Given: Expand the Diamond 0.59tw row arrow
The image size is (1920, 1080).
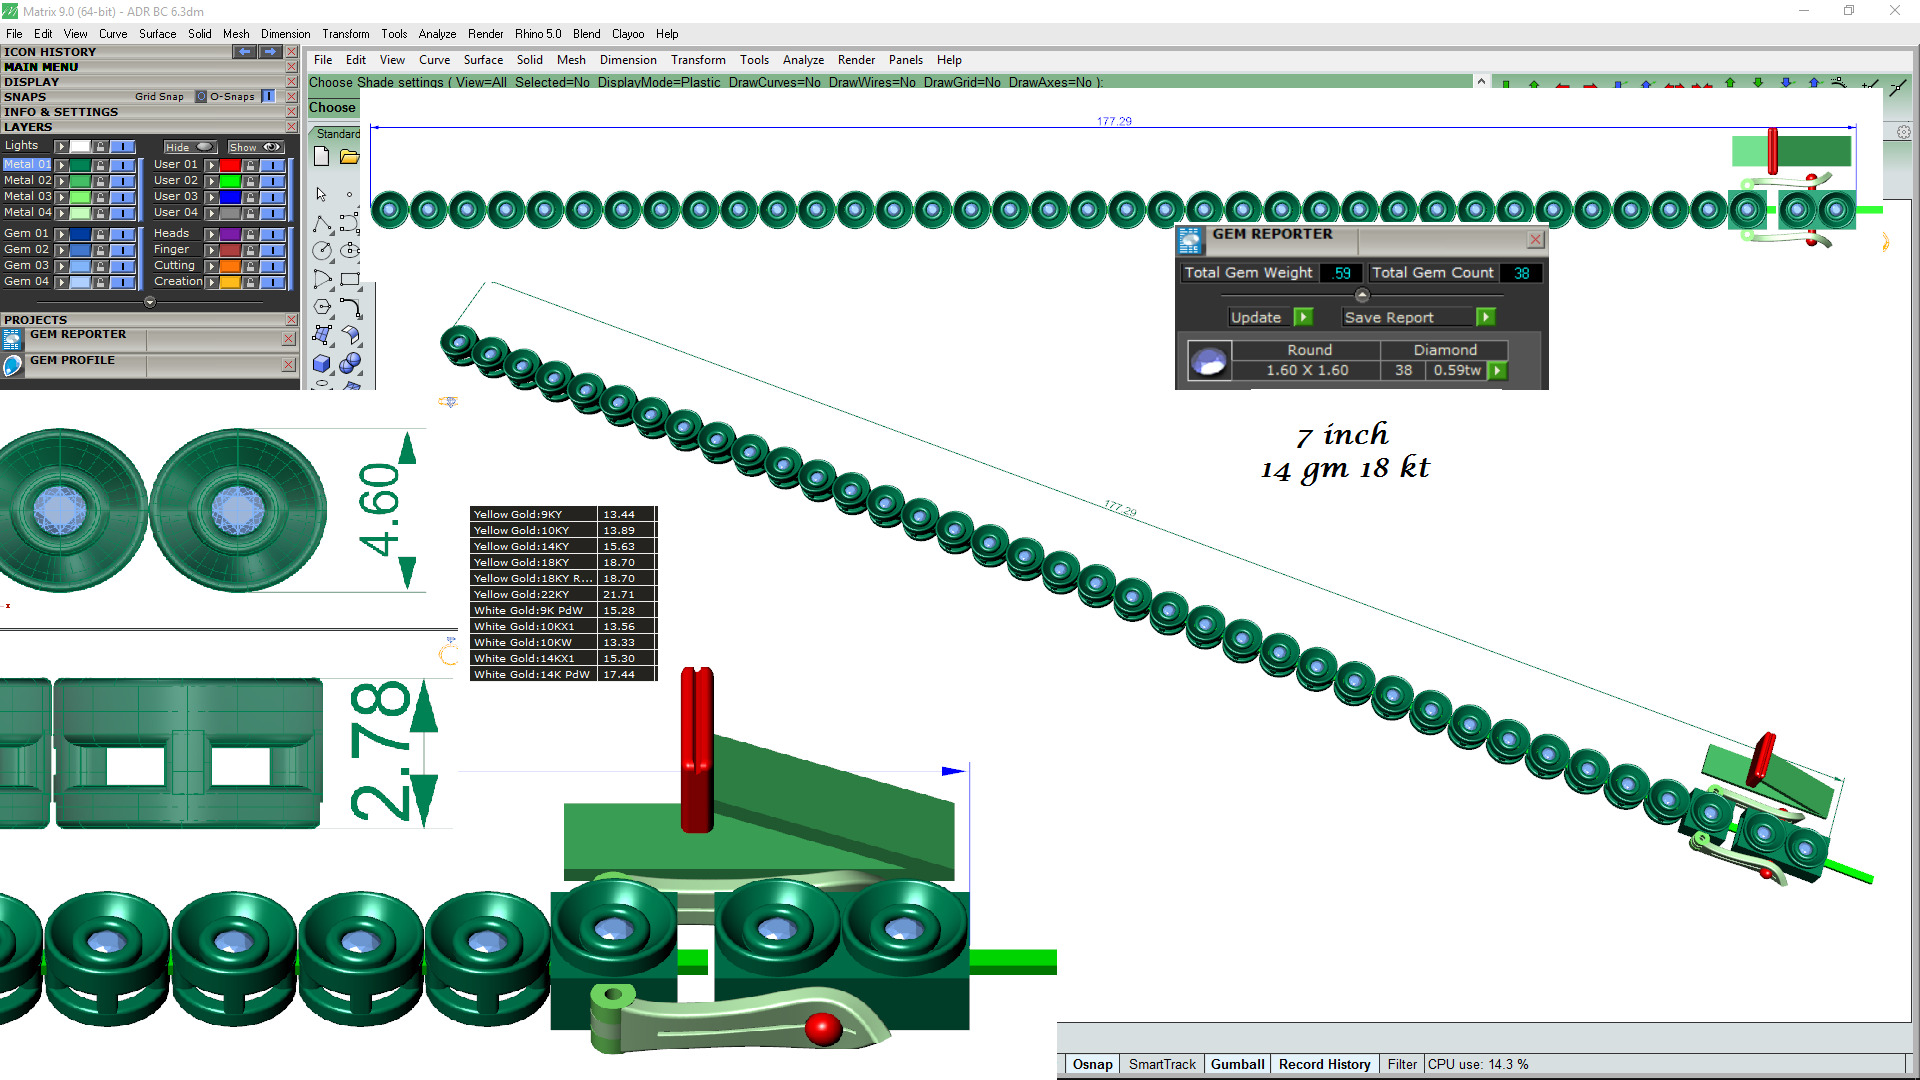Looking at the screenshot, I should pyautogui.click(x=1497, y=371).
